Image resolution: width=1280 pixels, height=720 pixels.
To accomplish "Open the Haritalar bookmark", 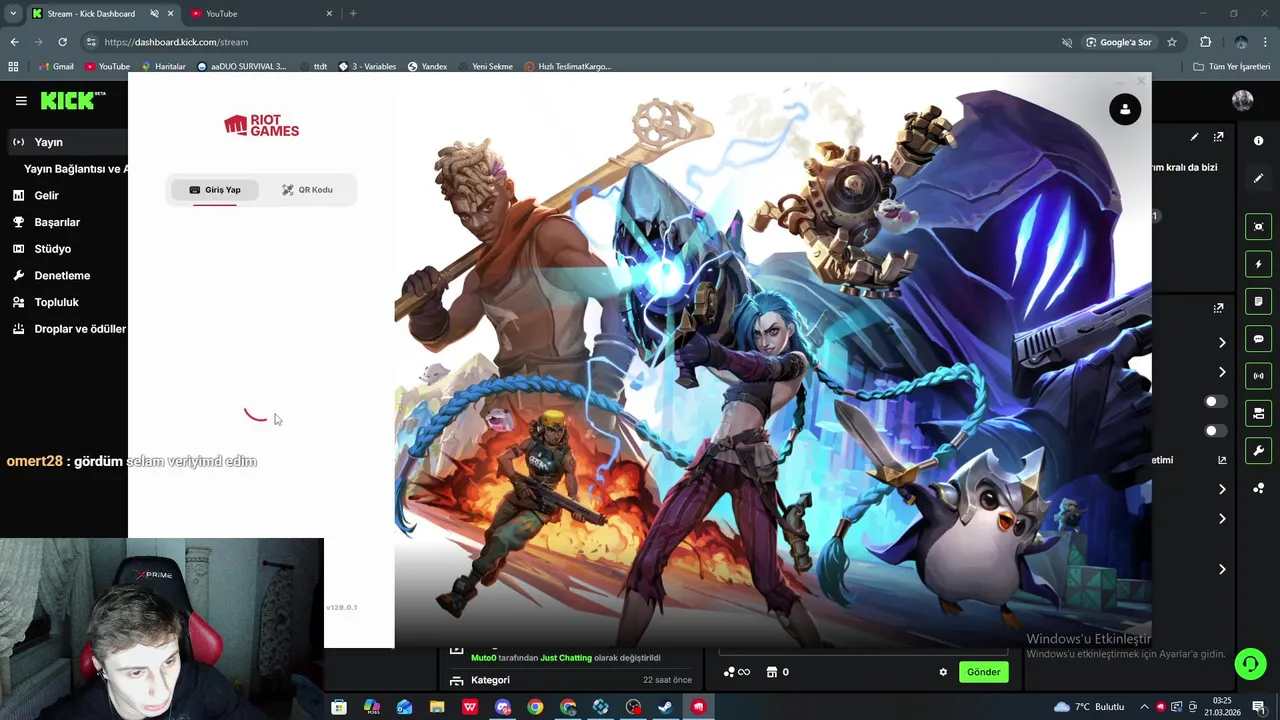I will pos(163,67).
